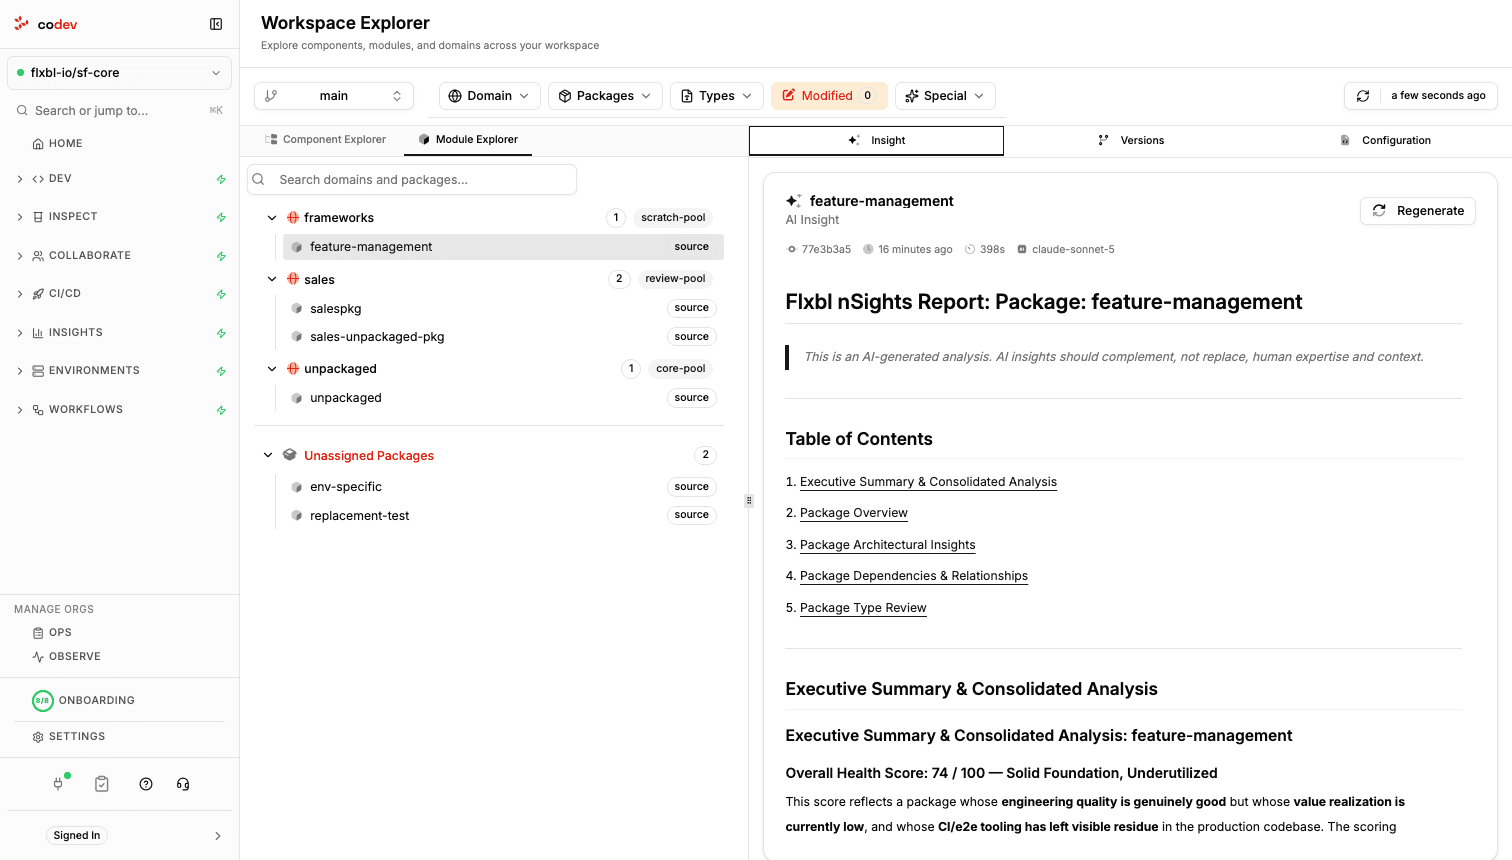This screenshot has height=860, width=1512.
Task: Click the lightning bolt next to WORKFLOWS
Action: coord(221,410)
